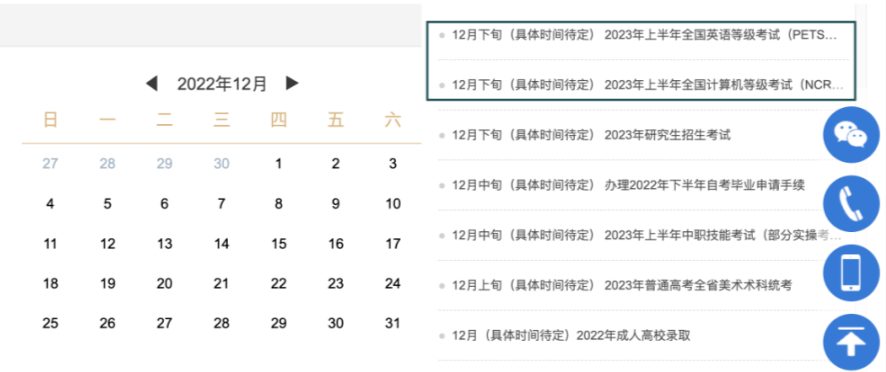Viewport: 886px width, 372px height.
Task: Click the 二 weekday header
Action: click(164, 120)
